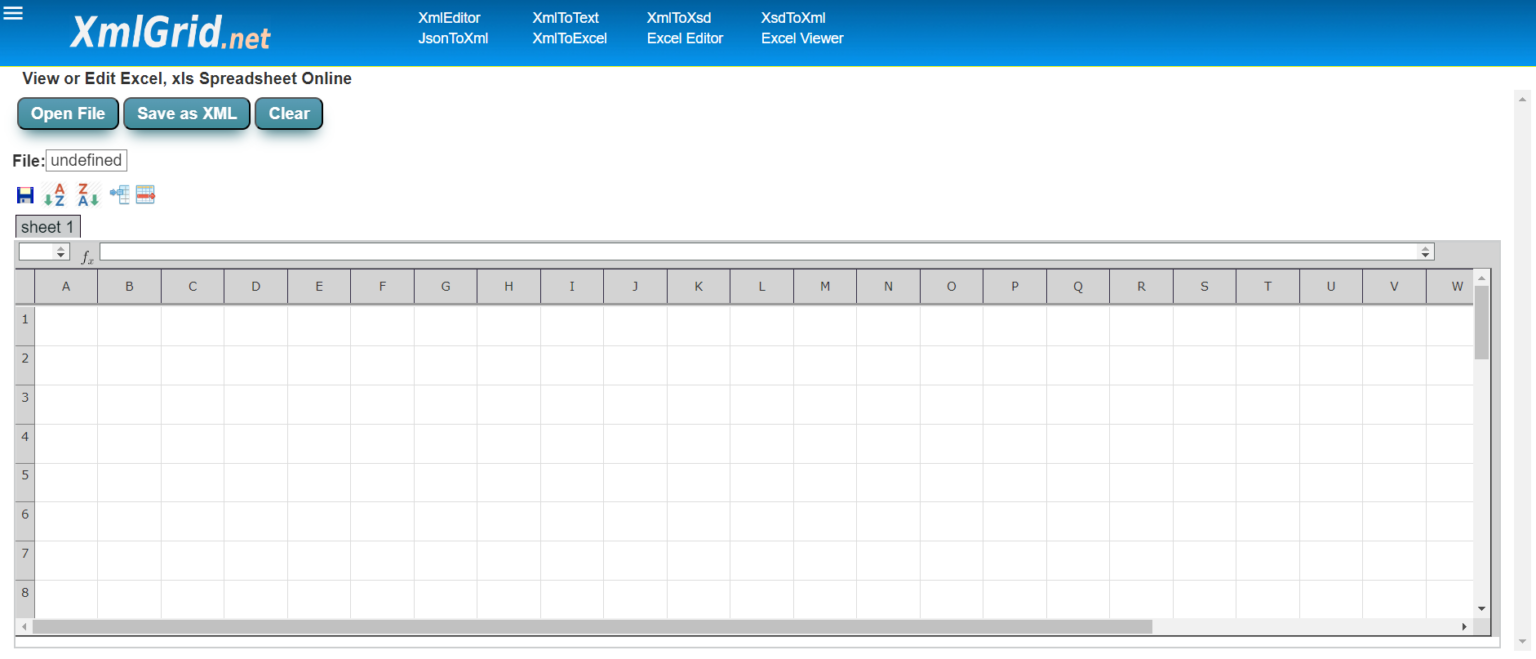Screen dimensions: 1536x659
Task: Open the Excel Editor page
Action: (686, 38)
